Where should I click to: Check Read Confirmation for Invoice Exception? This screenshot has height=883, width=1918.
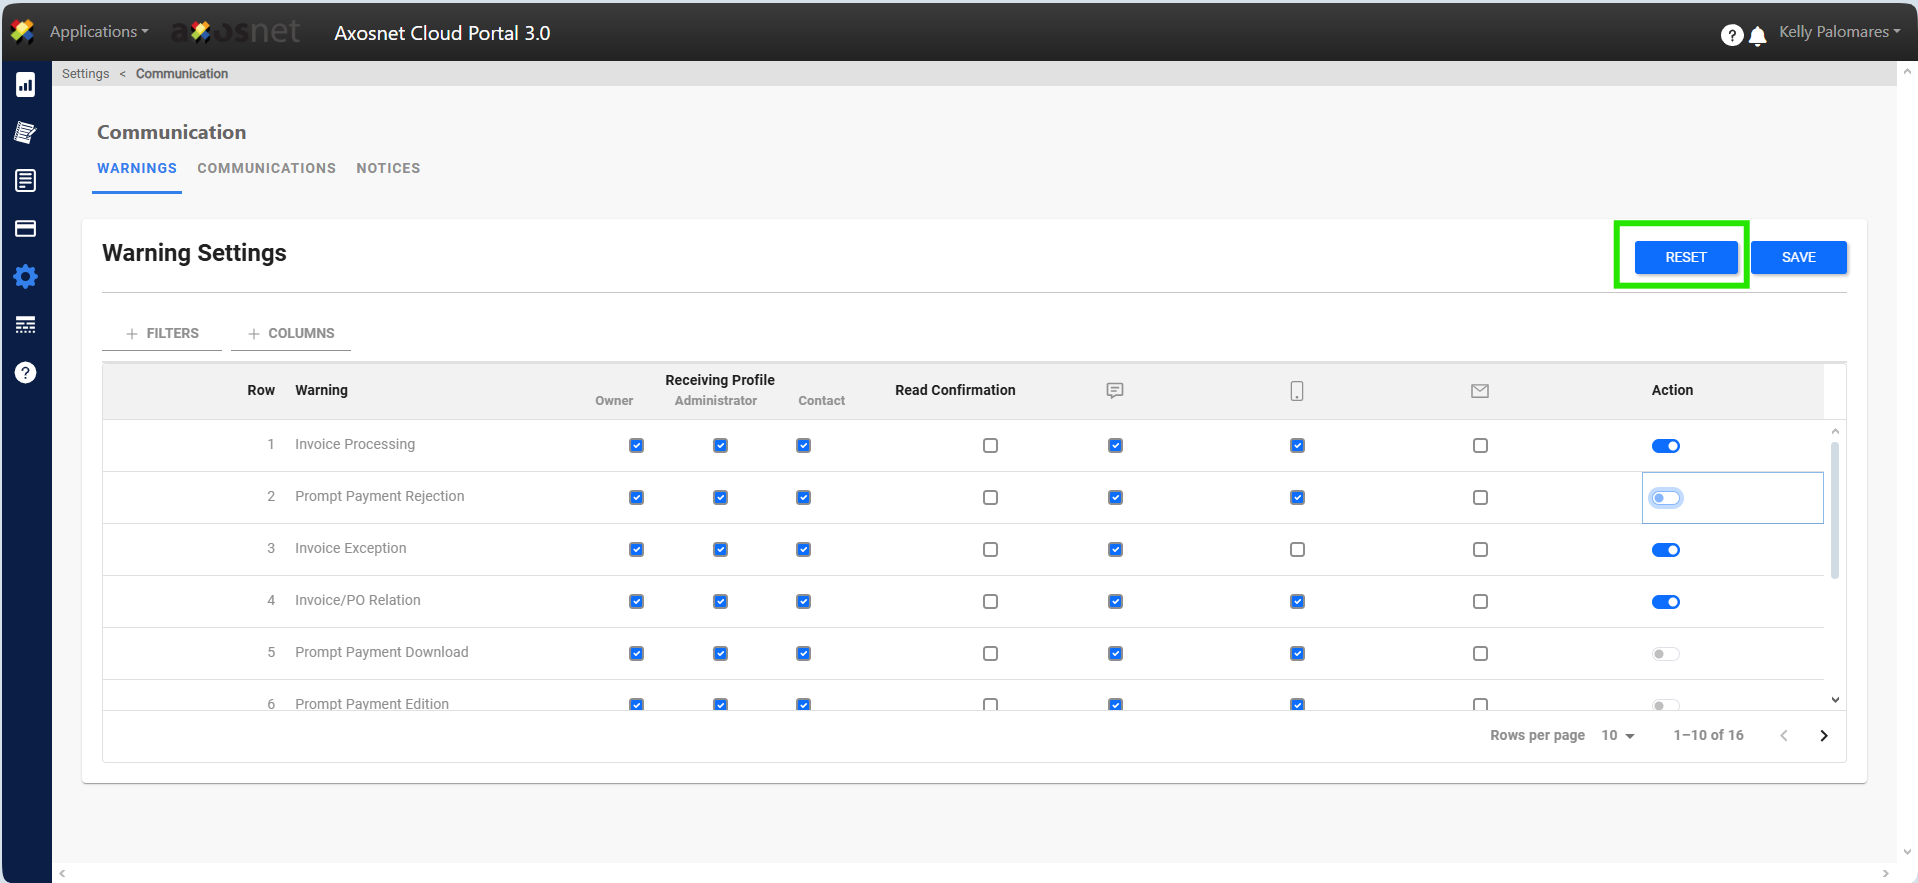point(990,550)
